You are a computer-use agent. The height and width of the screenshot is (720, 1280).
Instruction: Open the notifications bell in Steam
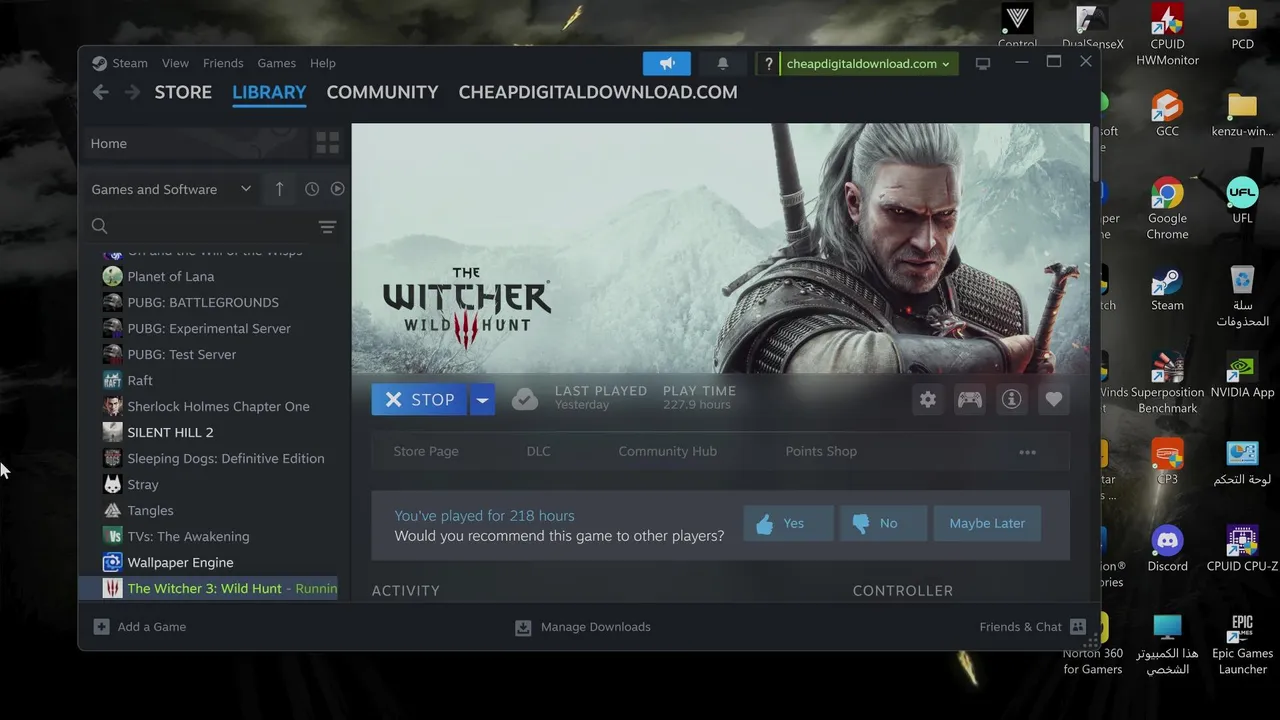coord(722,63)
